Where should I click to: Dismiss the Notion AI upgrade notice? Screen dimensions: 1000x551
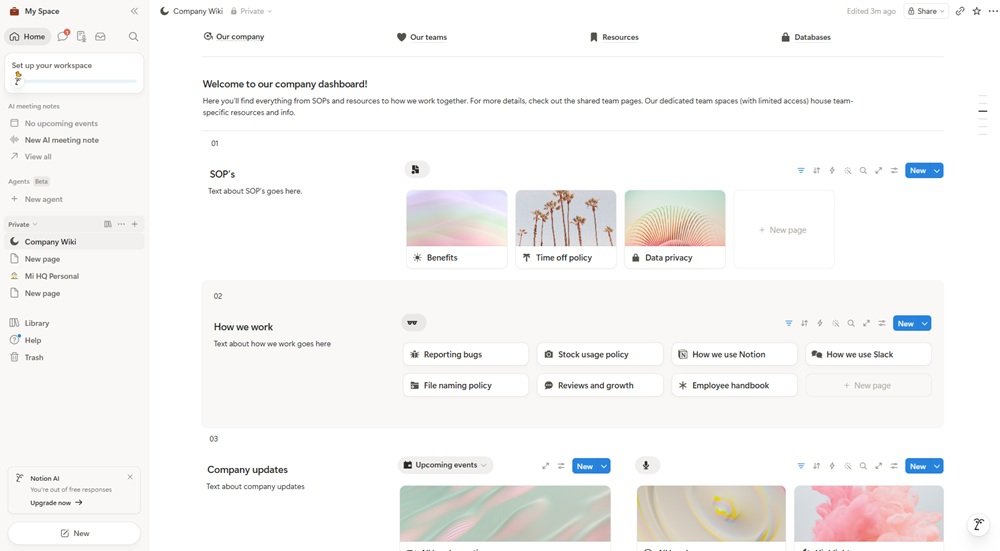pos(130,477)
